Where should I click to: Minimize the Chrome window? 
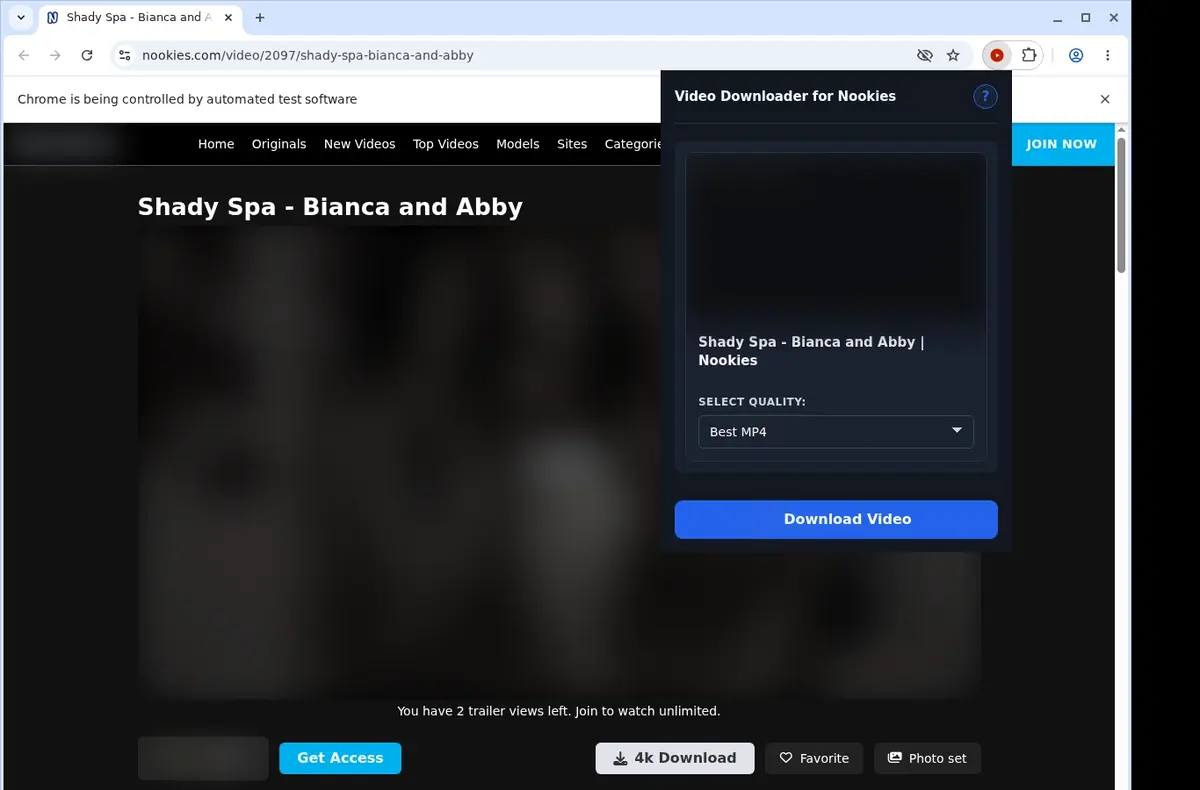[x=1058, y=18]
